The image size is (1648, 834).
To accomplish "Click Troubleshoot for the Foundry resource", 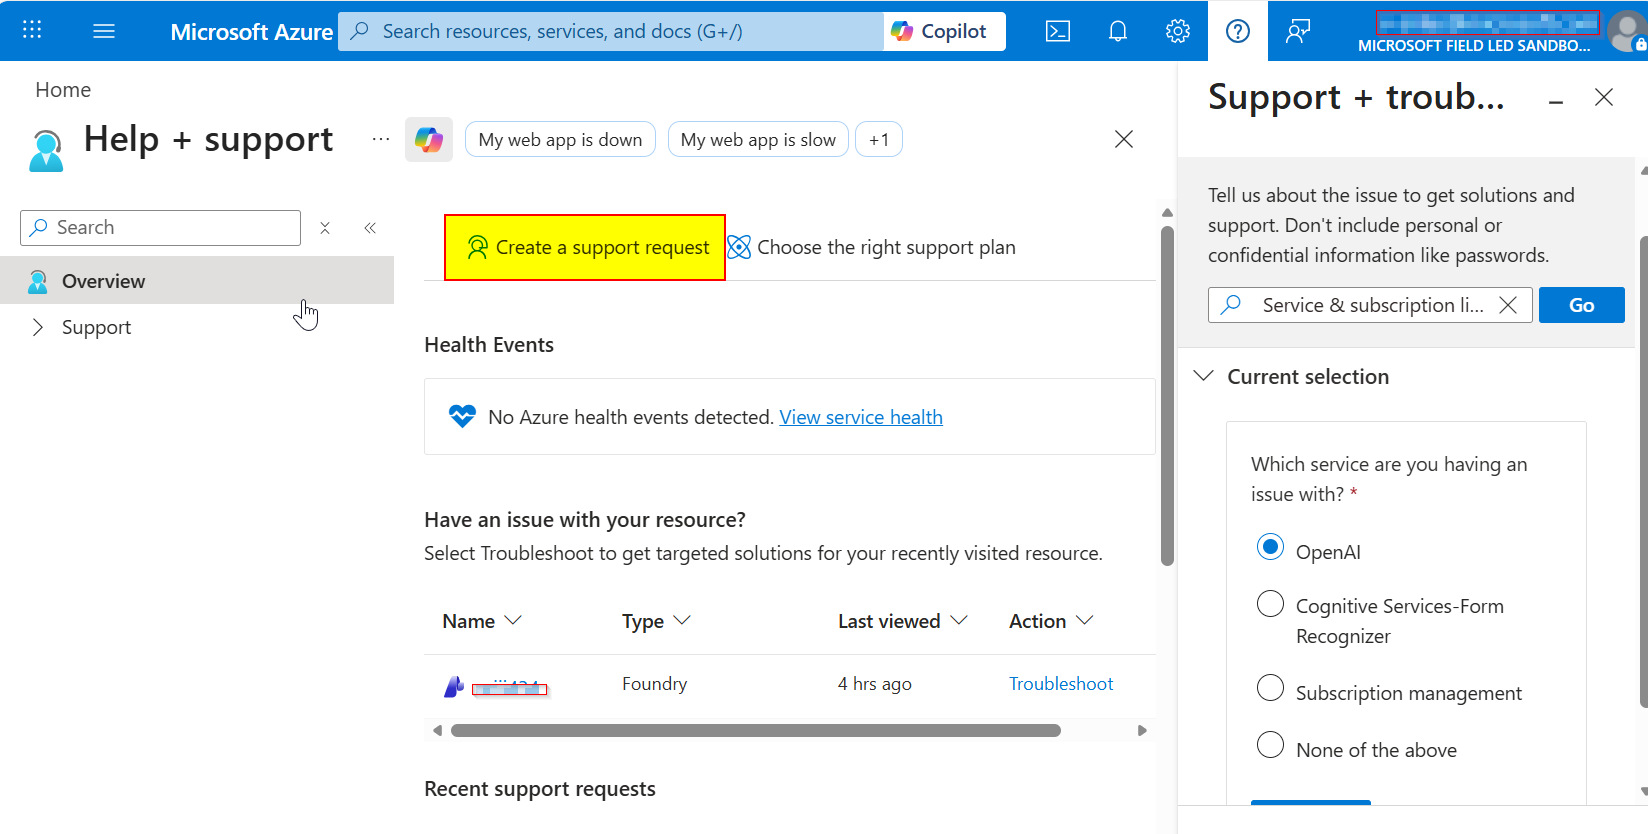I will [x=1061, y=684].
